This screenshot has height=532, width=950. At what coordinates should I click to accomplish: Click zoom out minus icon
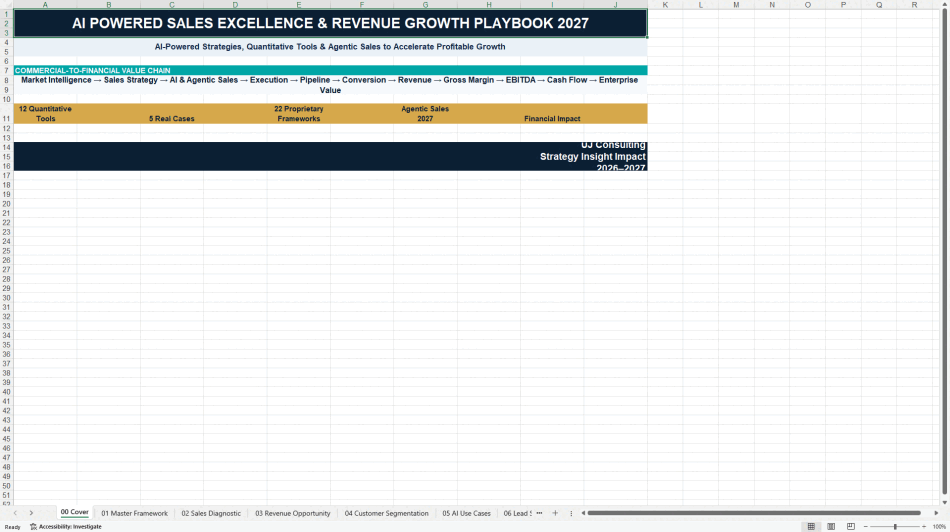tap(866, 527)
